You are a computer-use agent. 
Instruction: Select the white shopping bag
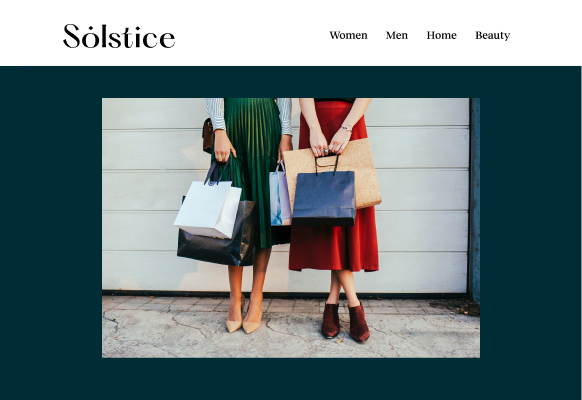tap(207, 209)
